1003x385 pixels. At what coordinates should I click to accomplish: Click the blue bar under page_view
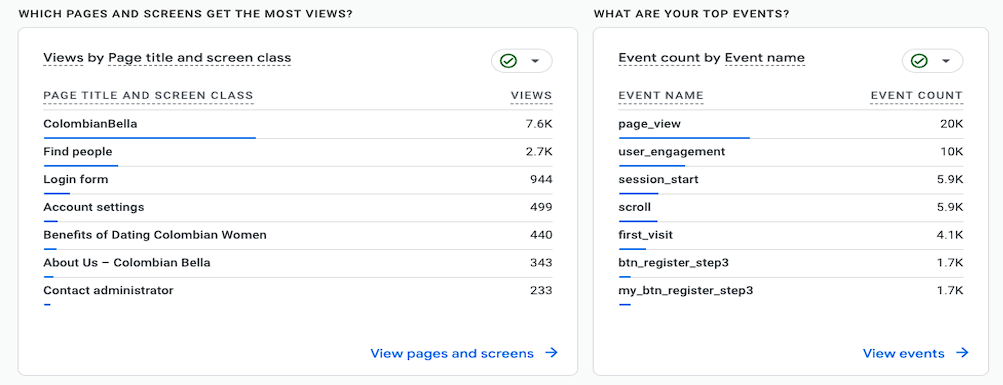click(x=684, y=138)
